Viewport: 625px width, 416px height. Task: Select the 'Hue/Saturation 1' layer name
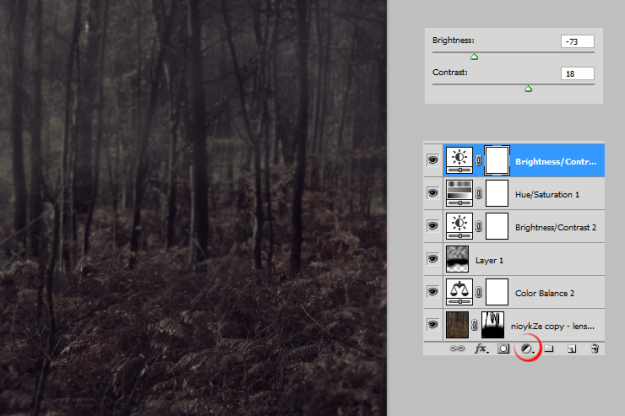547,194
